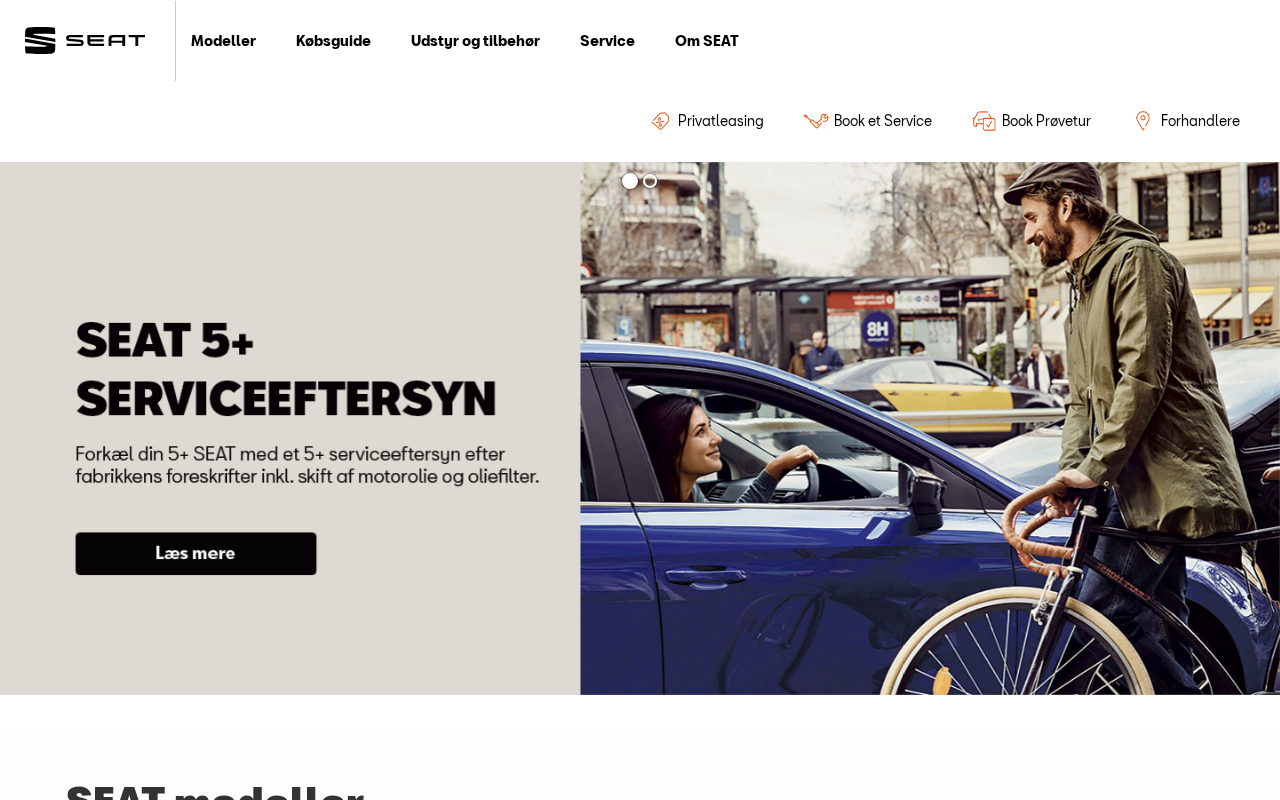Screen dimensions: 1280x800
Task: Expand the Købsguide menu
Action: click(x=333, y=41)
